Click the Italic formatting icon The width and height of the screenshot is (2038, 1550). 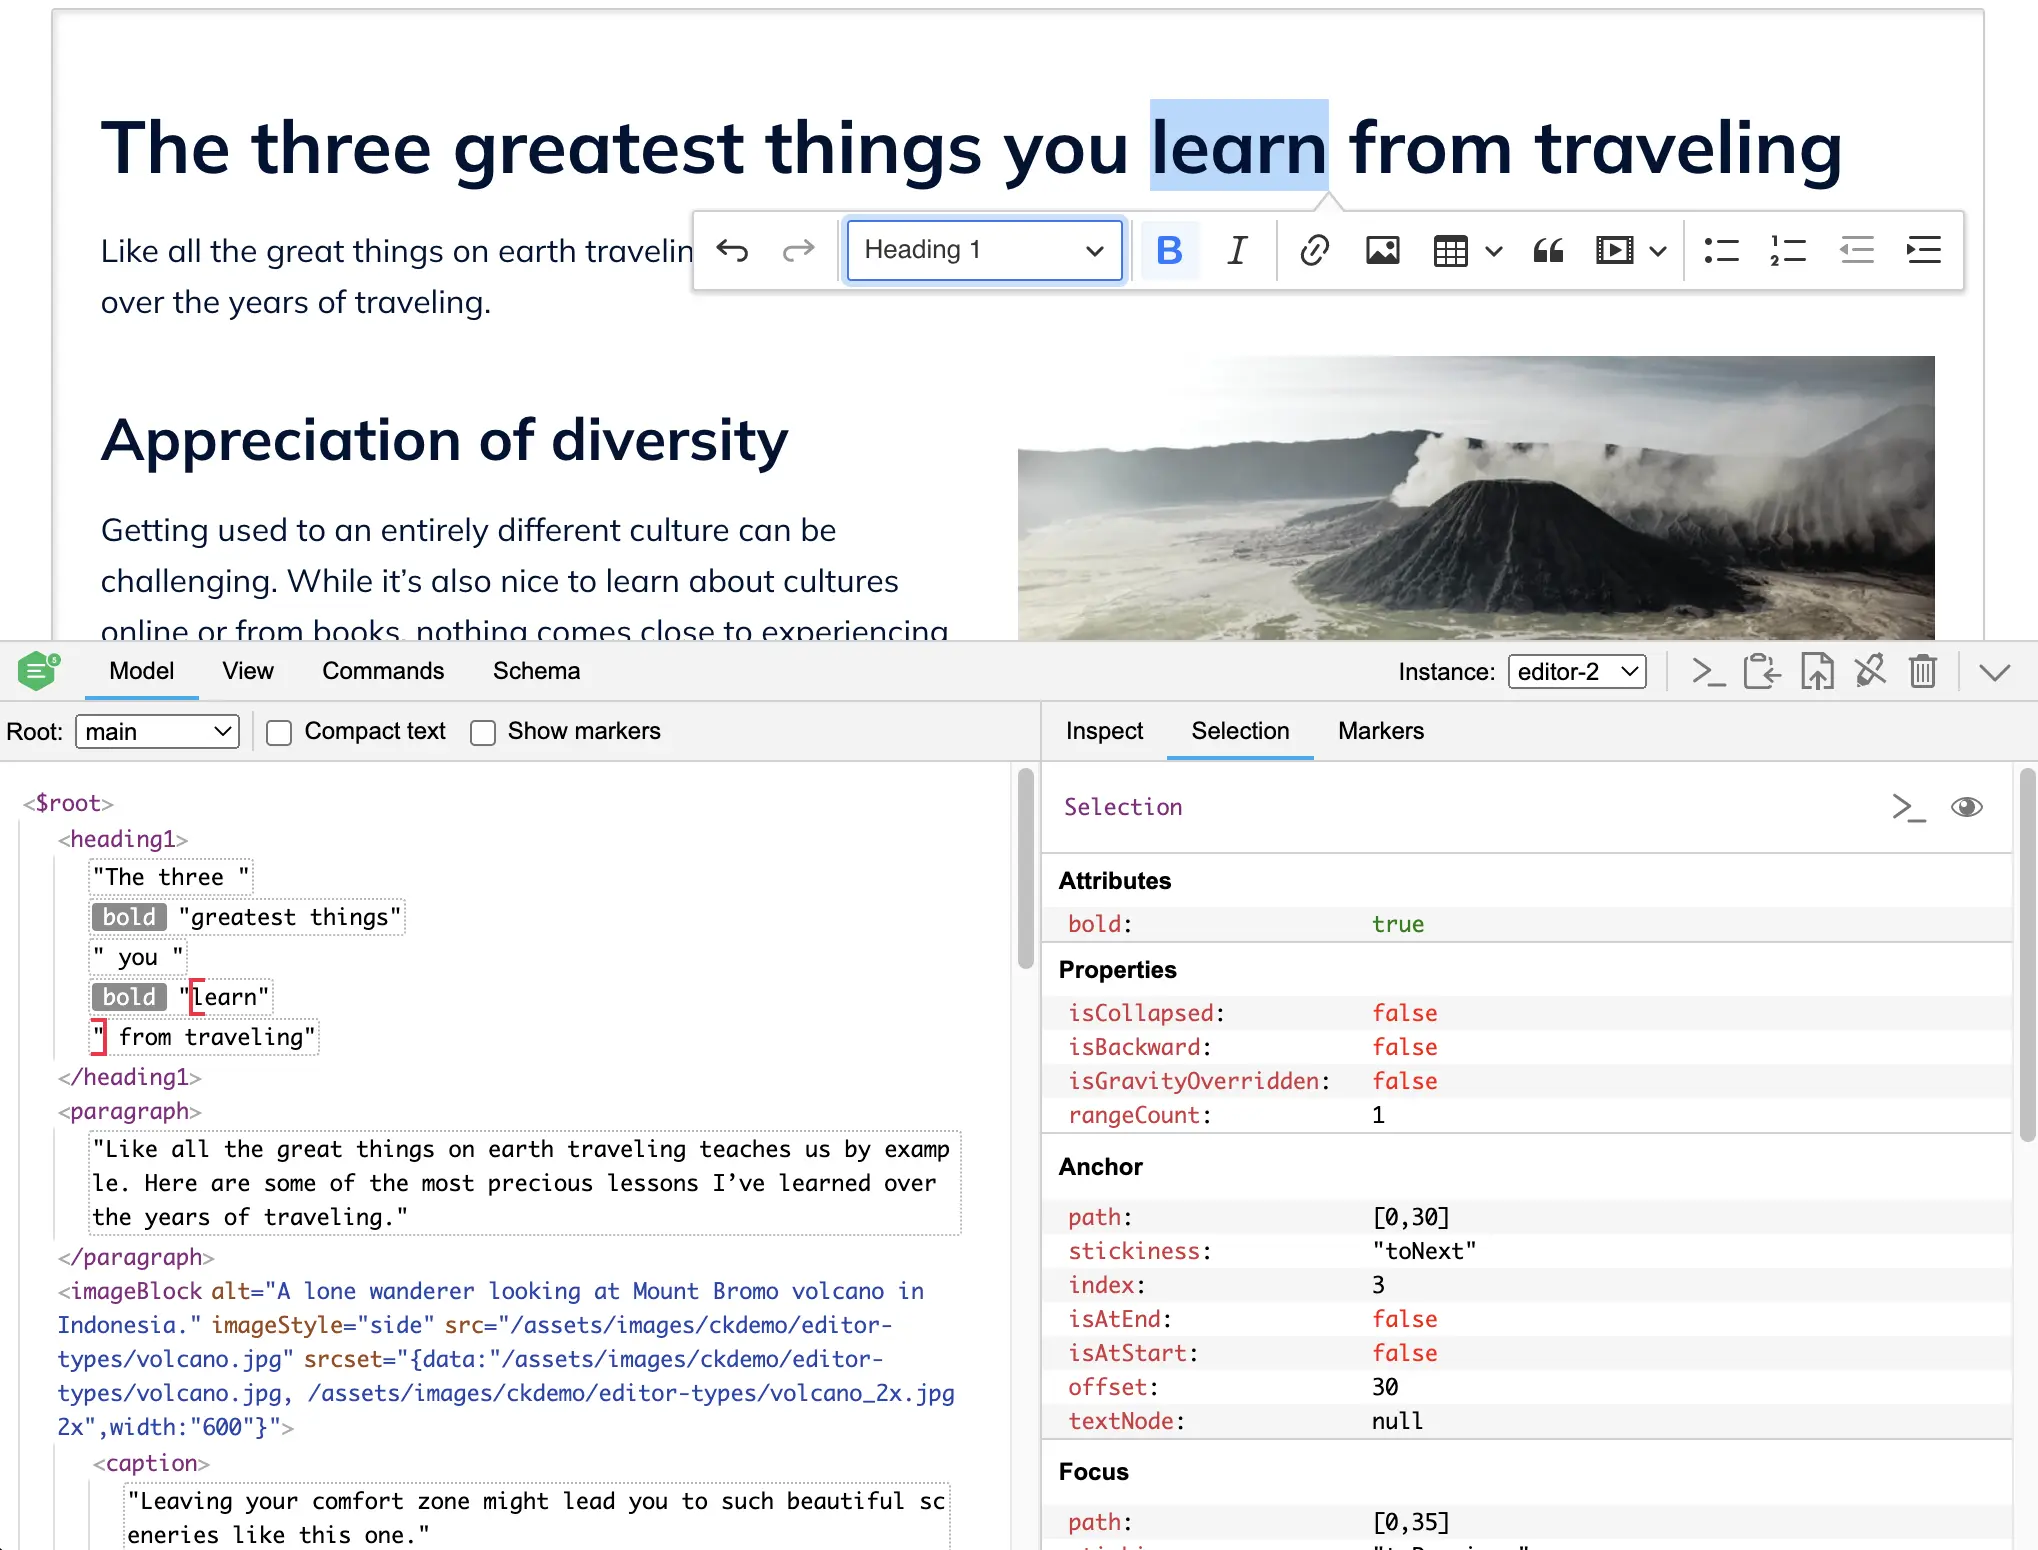pos(1239,249)
